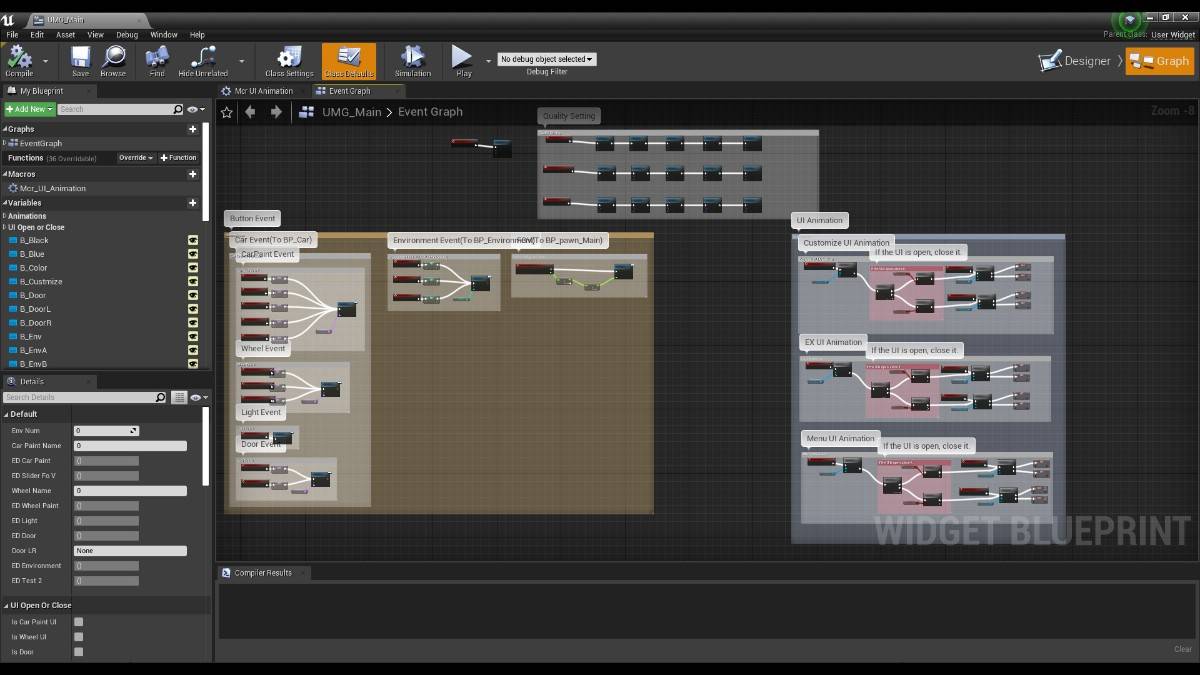Click the Play toolbar icon

462,56
